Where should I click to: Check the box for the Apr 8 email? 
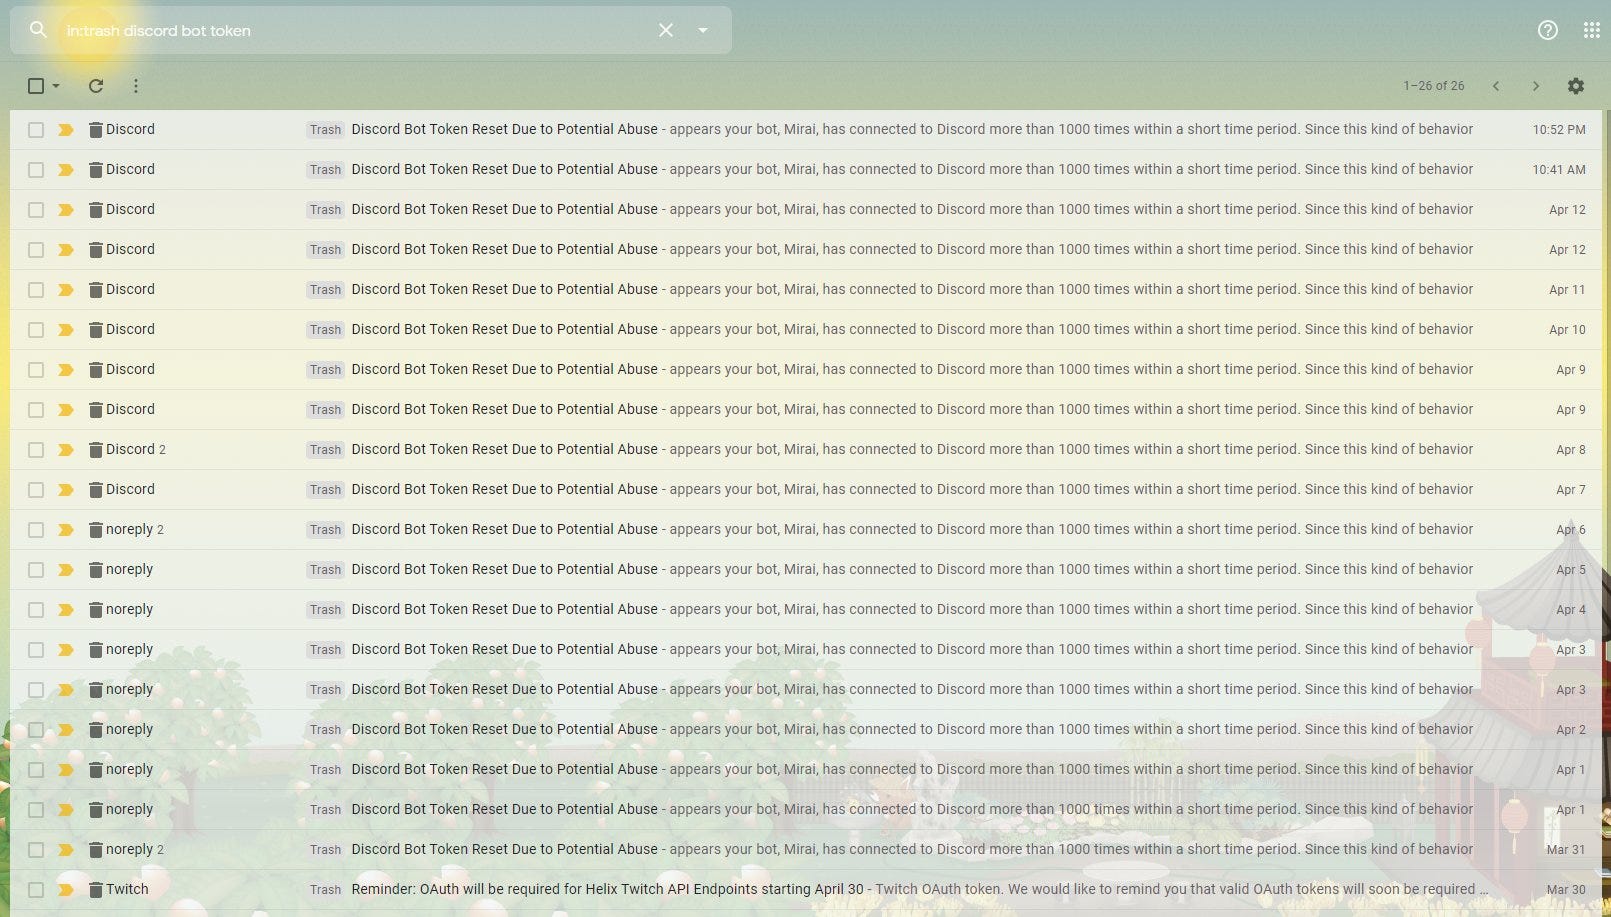[x=36, y=450]
